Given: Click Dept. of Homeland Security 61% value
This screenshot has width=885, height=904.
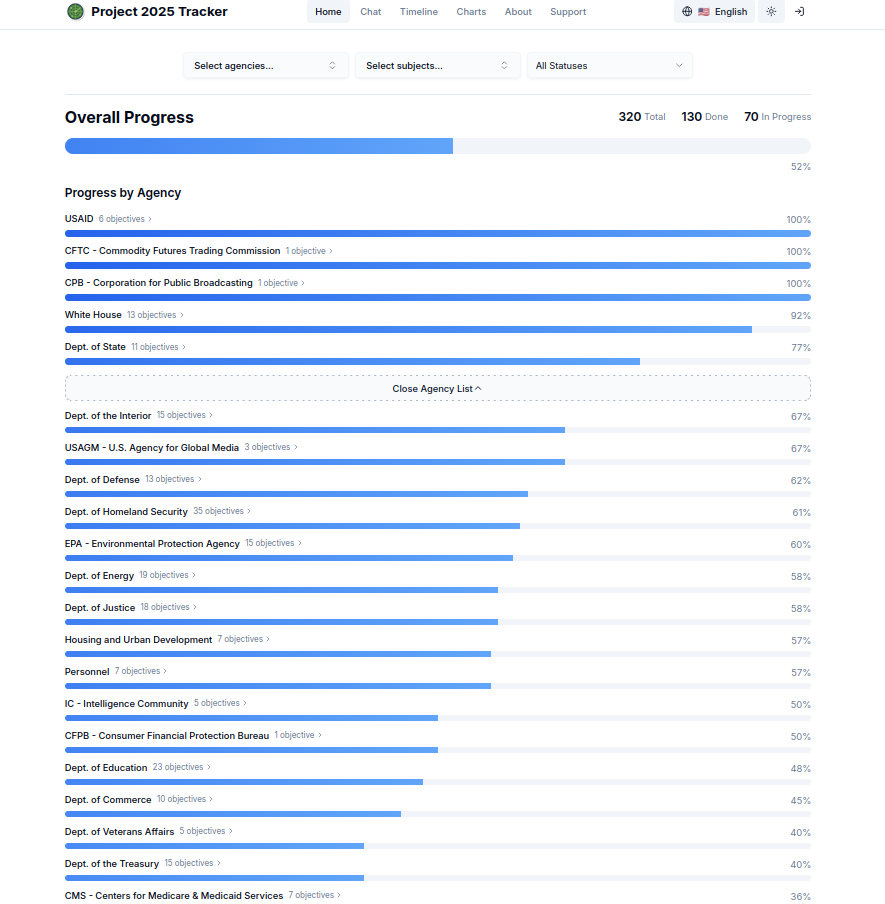Looking at the screenshot, I should (x=801, y=513).
